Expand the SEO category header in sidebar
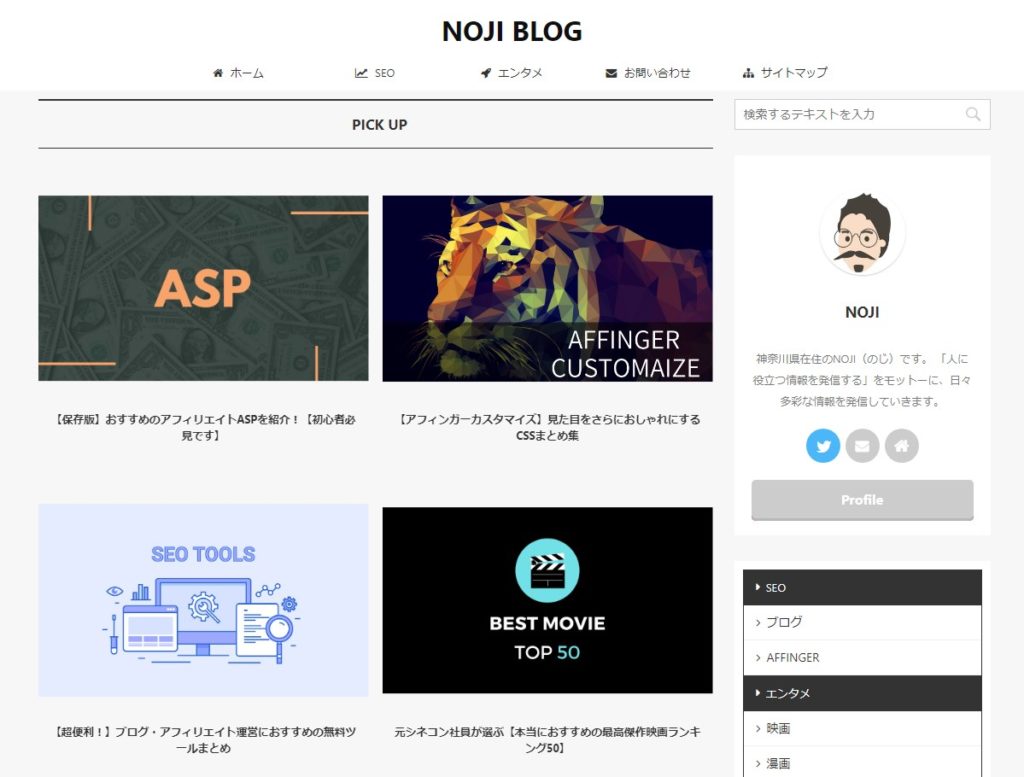Screen dimensions: 1024x777 pos(862,588)
